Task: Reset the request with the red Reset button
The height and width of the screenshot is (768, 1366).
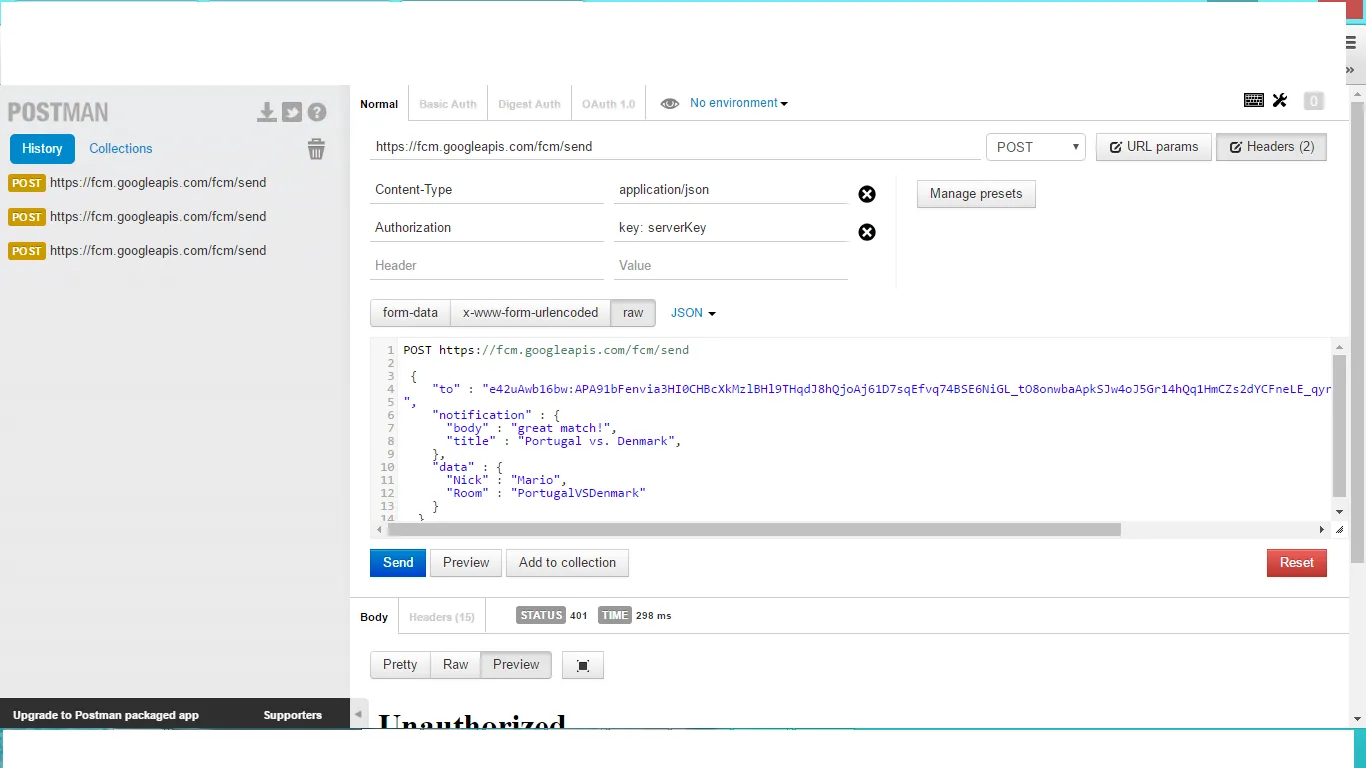Action: pyautogui.click(x=1297, y=563)
